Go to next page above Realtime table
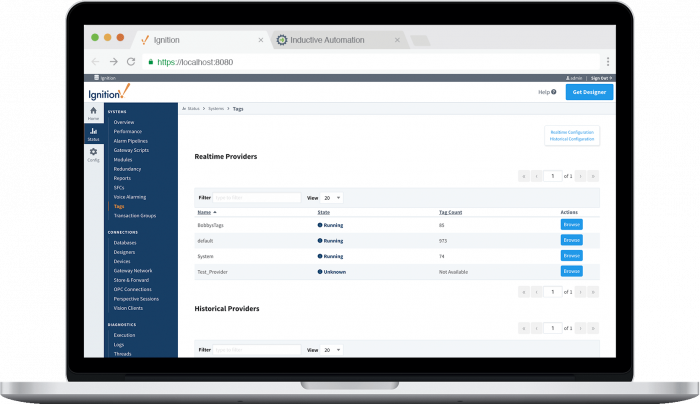The image size is (700, 404). click(x=580, y=176)
